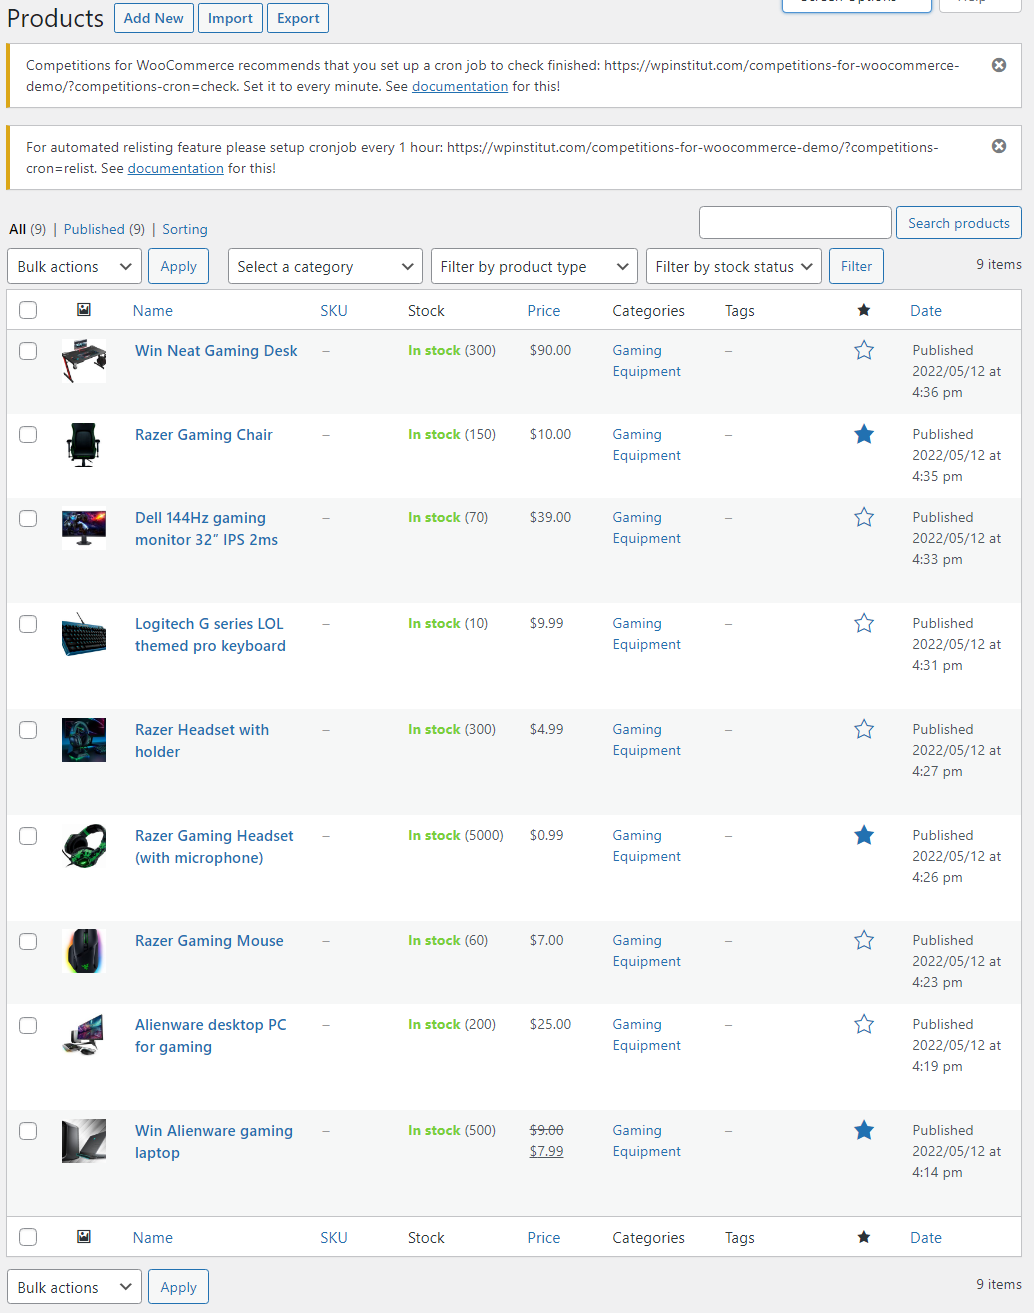Image resolution: width=1034 pixels, height=1313 pixels.
Task: Star the Alienware desktop PC product
Action: pos(863,1024)
